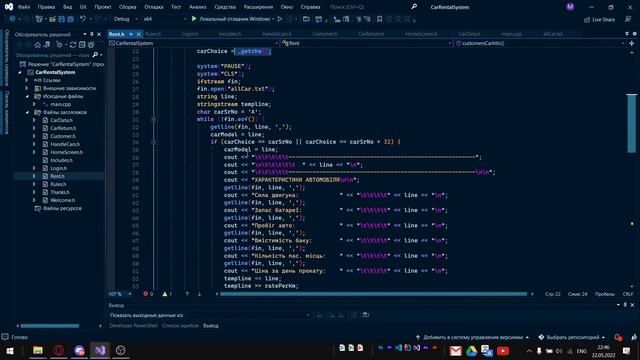640x360 pixels.
Task: Click the Bookmark toolbar icon
Action: [379, 19]
